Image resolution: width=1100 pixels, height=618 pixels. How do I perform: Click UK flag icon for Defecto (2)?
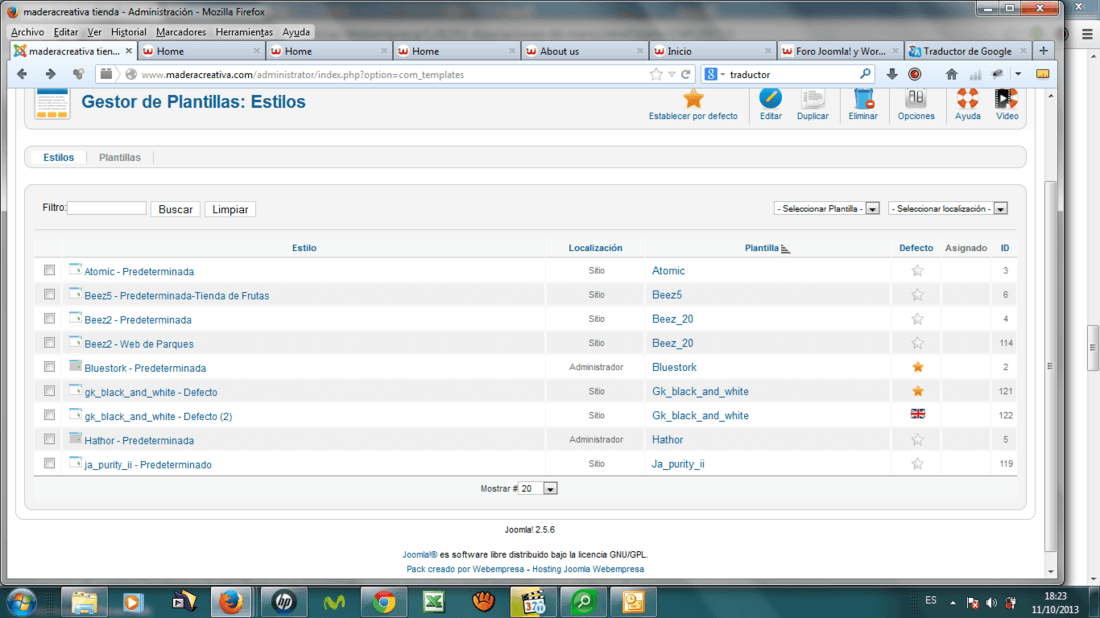(918, 414)
